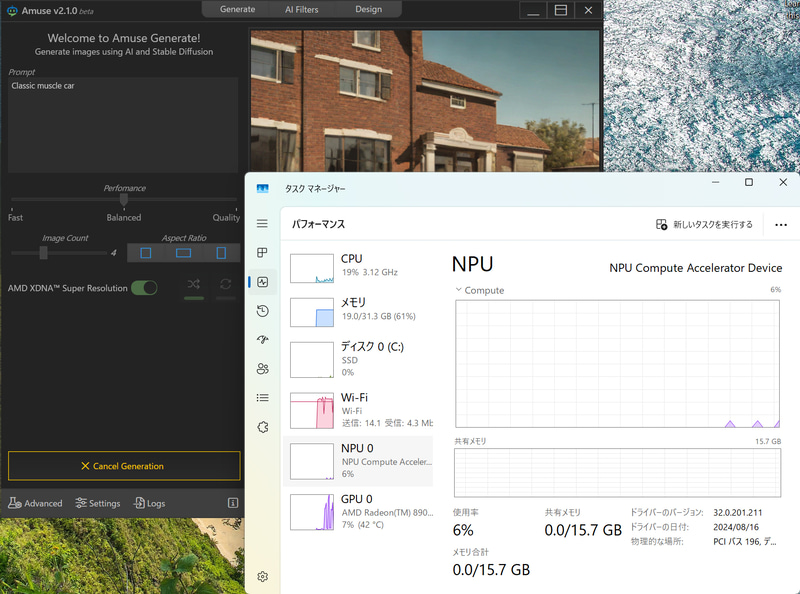Switch to the Generate tab in Amuse
The height and width of the screenshot is (594, 800).
click(237, 9)
